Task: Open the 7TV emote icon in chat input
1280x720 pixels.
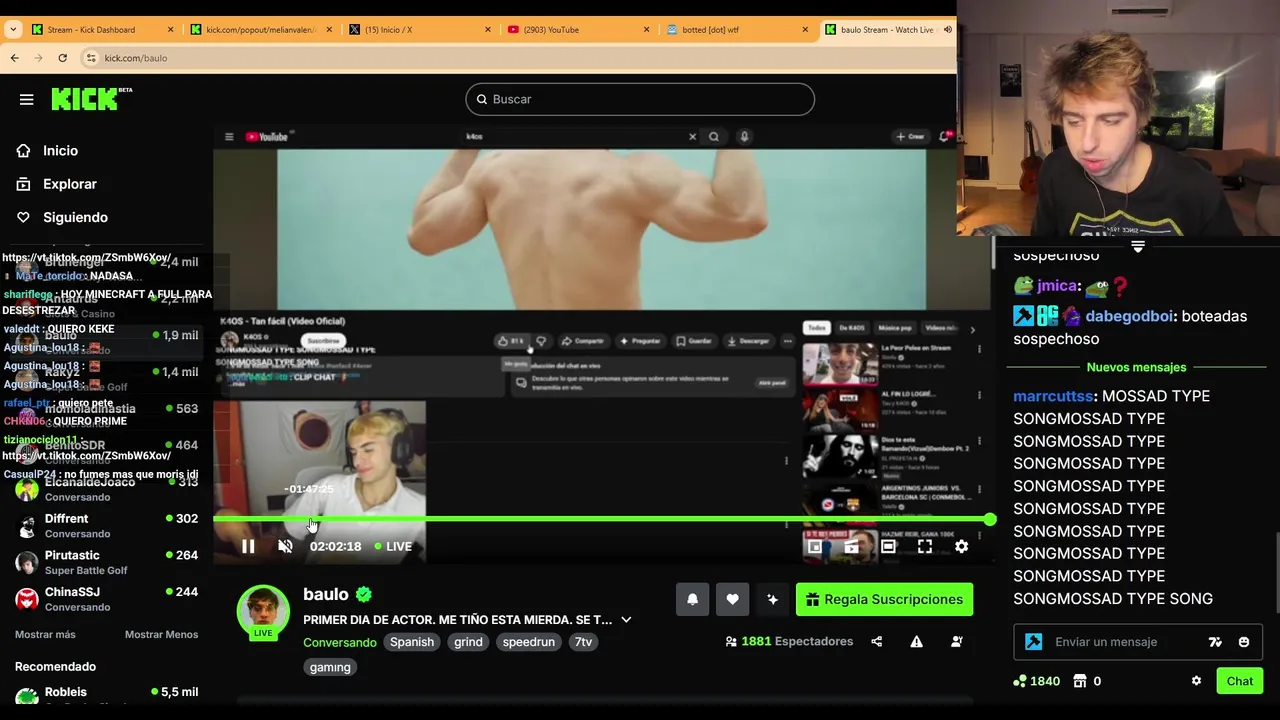Action: click(1215, 642)
